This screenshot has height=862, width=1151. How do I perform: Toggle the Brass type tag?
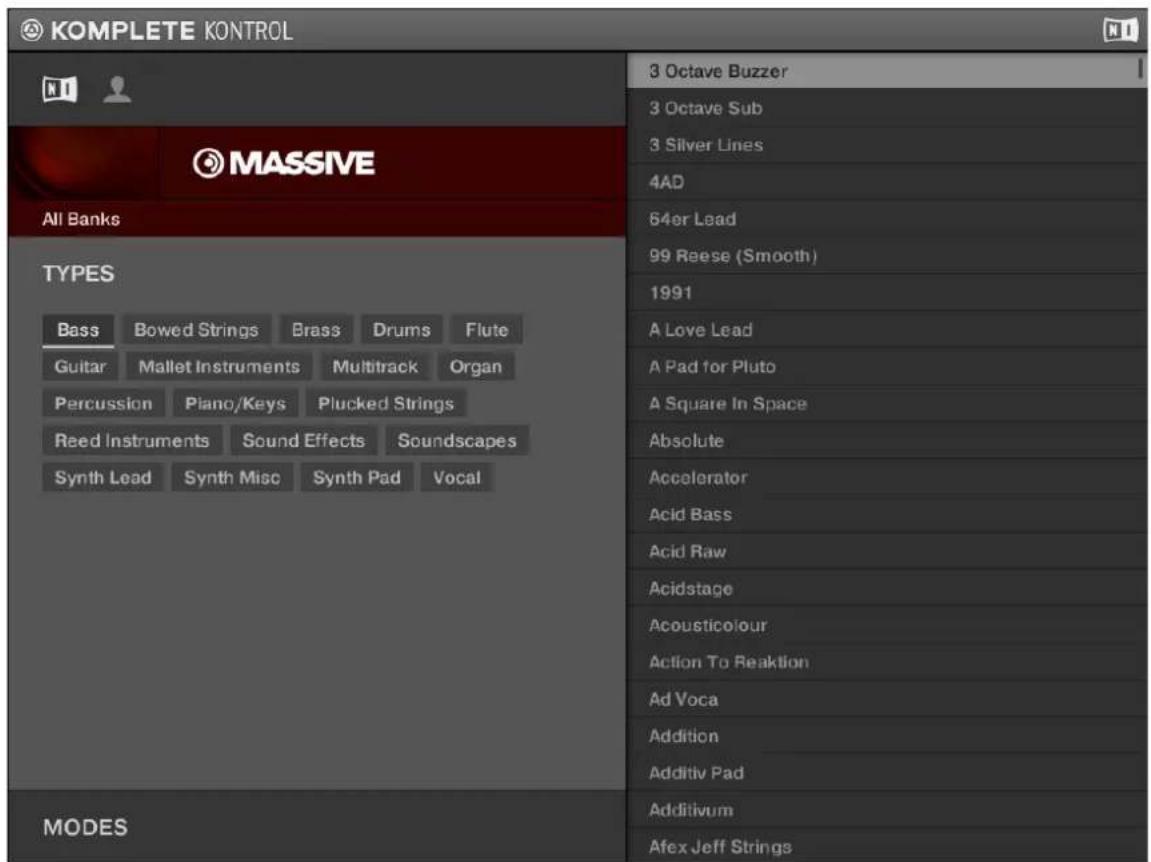pyautogui.click(x=316, y=330)
